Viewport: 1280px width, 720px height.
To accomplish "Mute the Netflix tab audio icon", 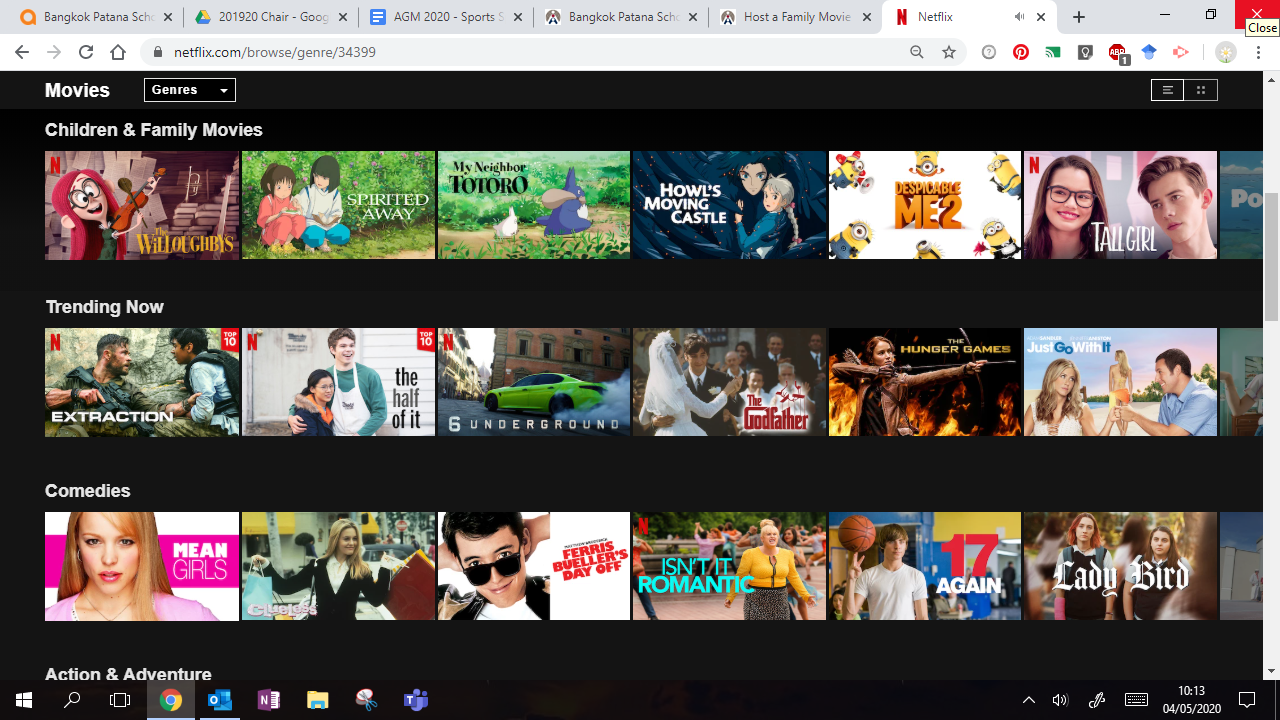I will (x=1019, y=17).
